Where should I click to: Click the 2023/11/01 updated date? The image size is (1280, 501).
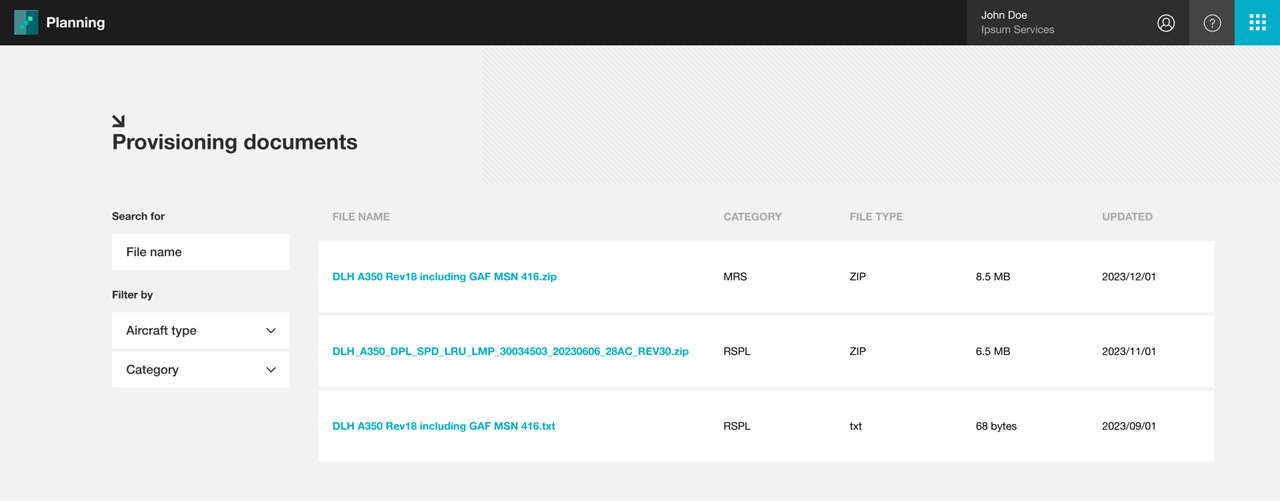coord(1129,351)
